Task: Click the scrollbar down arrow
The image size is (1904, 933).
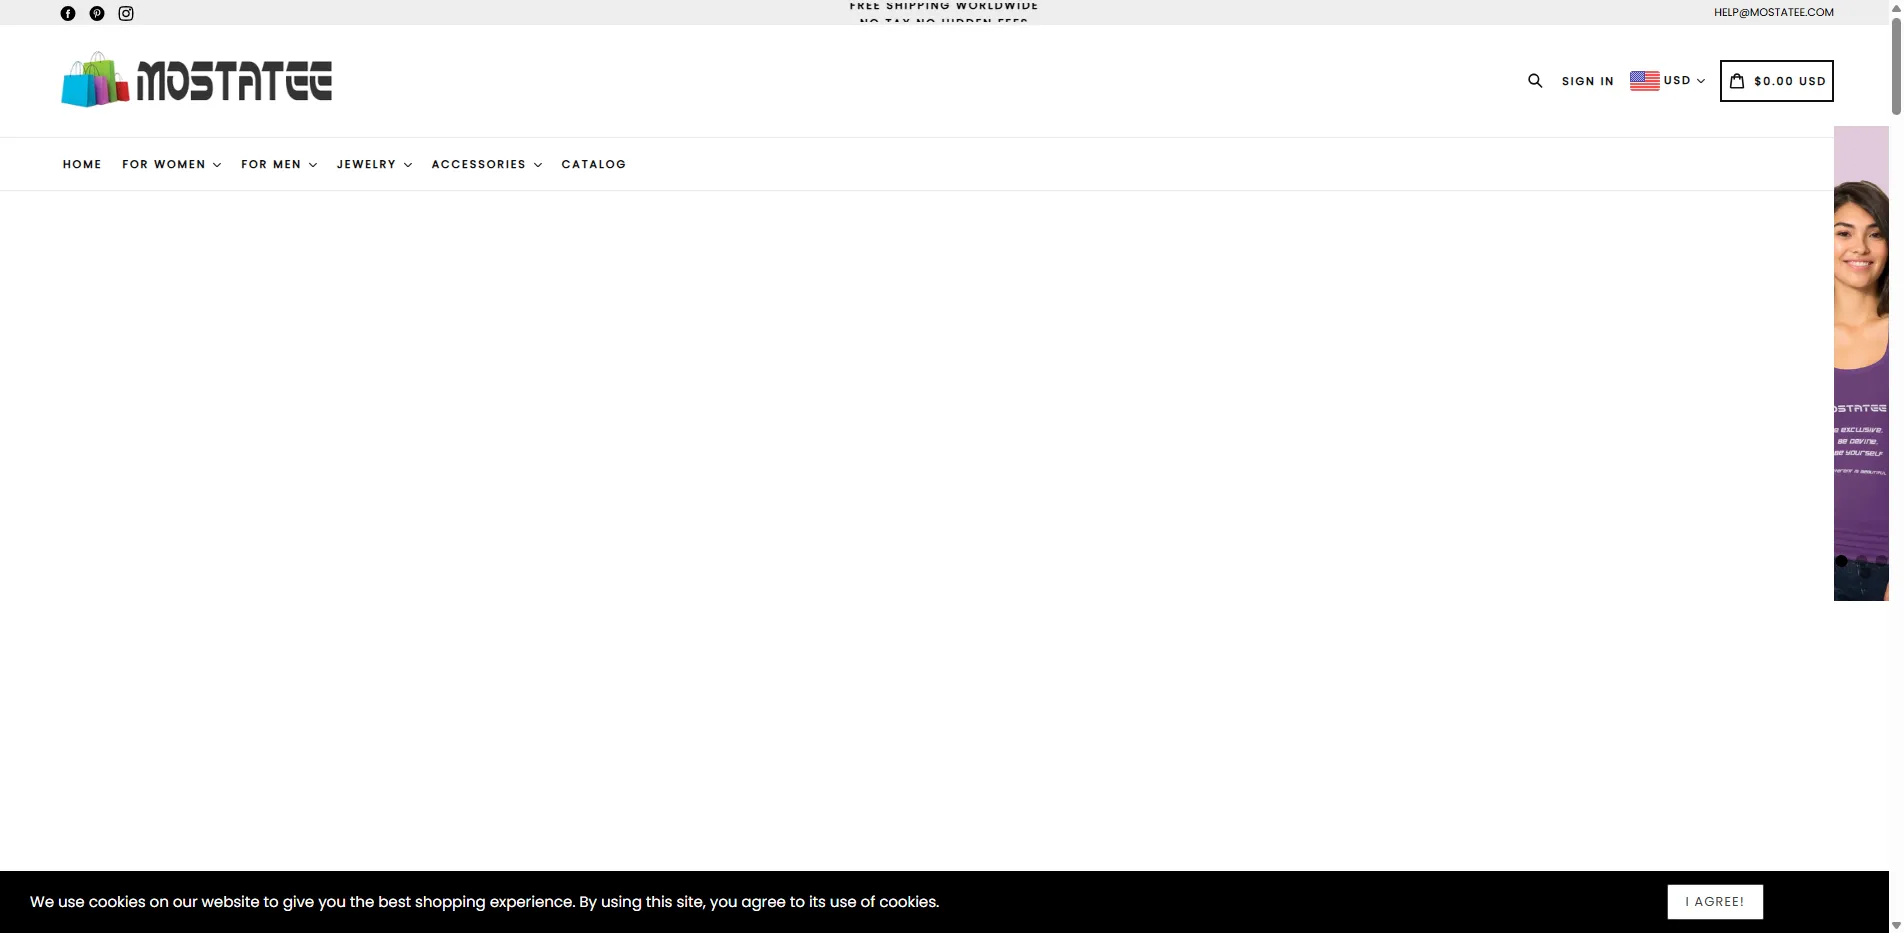Action: tap(1896, 925)
